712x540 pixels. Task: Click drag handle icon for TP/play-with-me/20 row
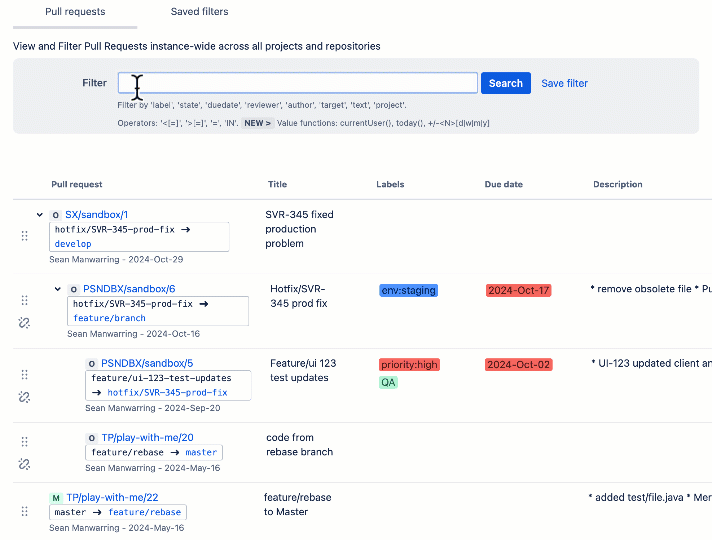[x=25, y=441]
